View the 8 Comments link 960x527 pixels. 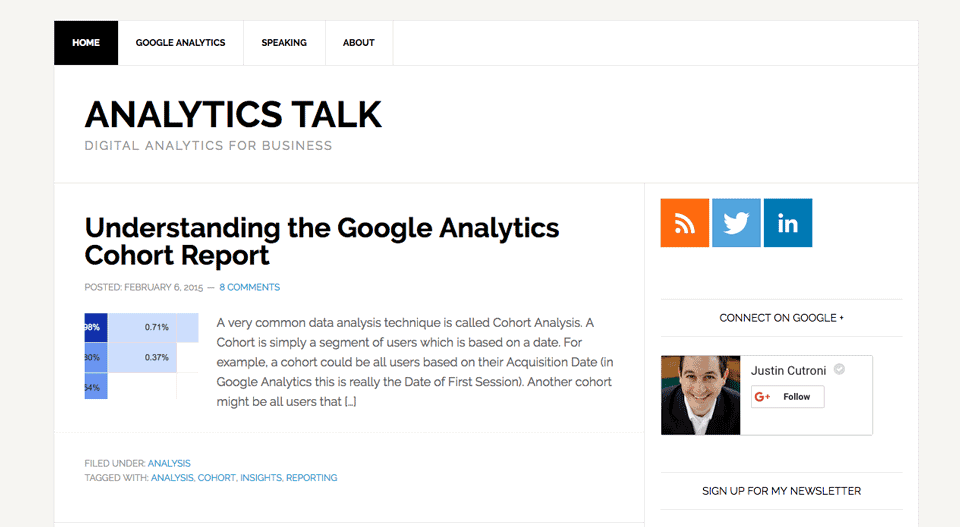[250, 288]
